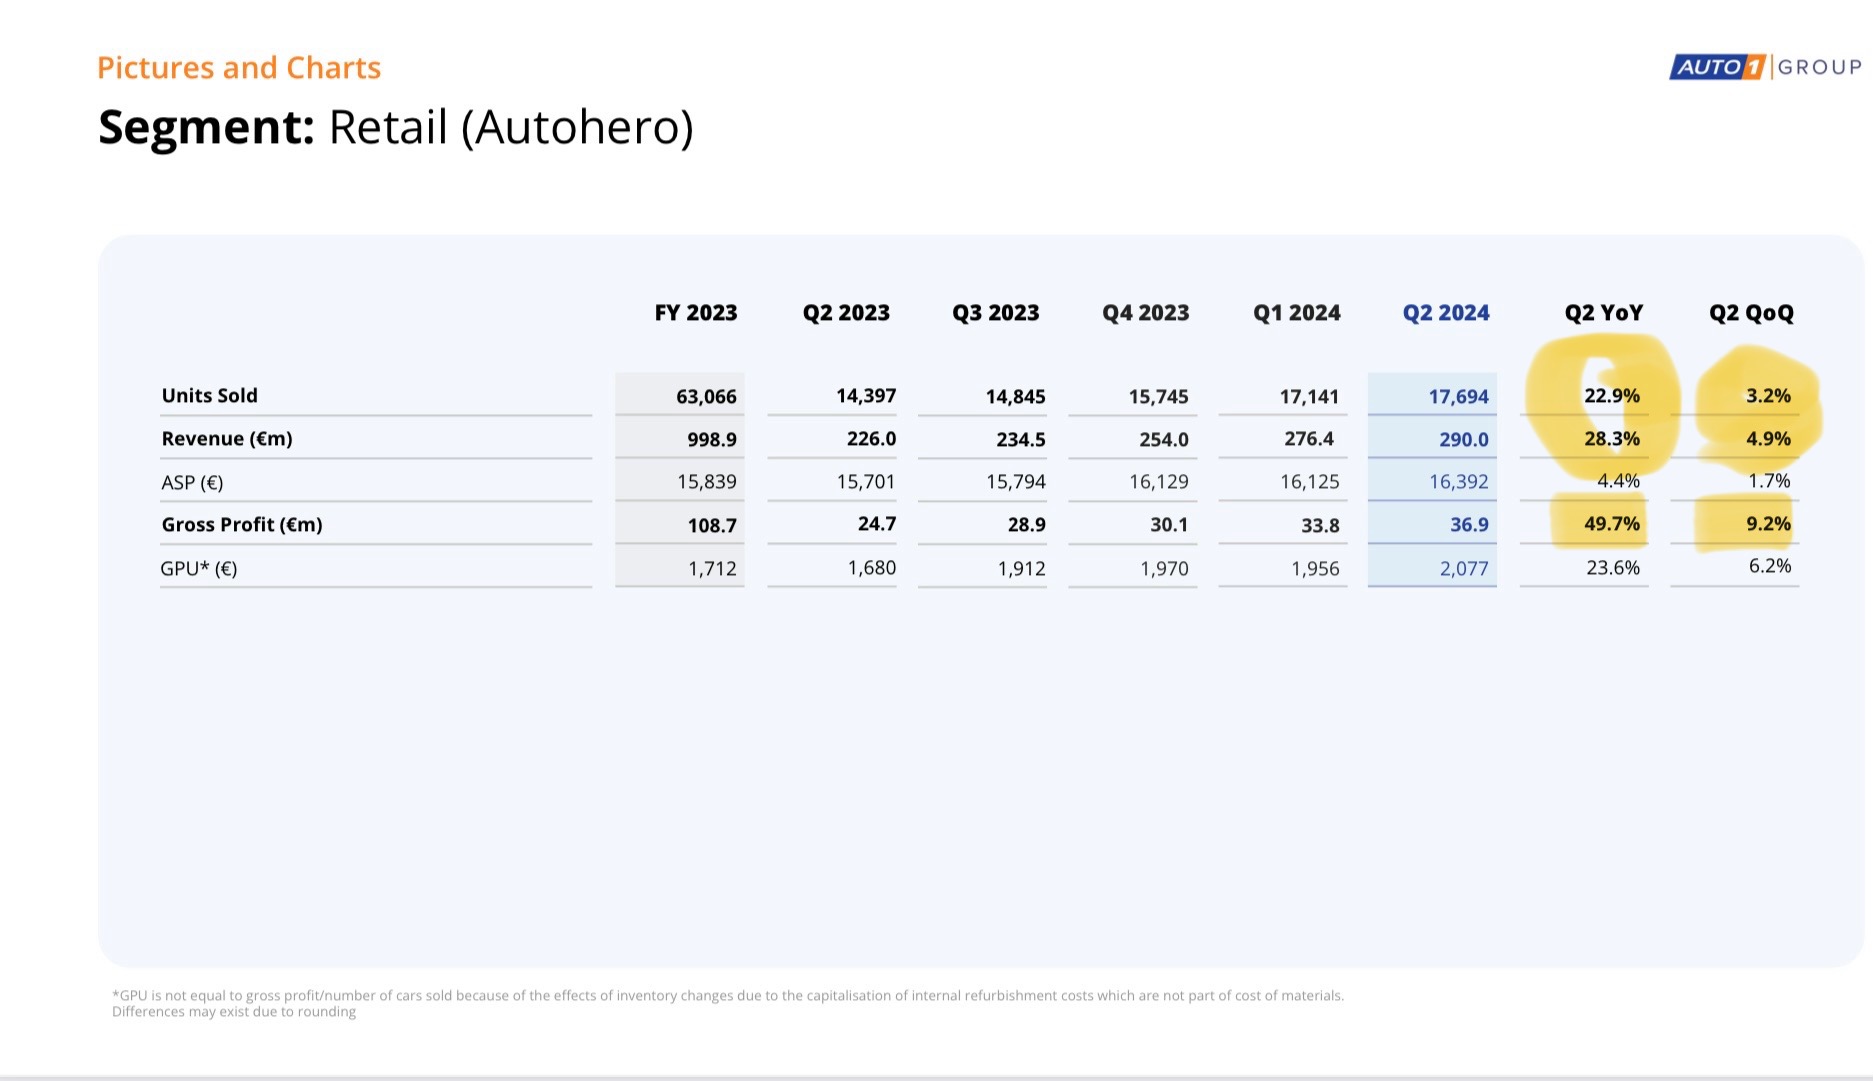Click the "Segment: Retail (Autohero)" title
The image size is (1873, 1081).
click(x=395, y=128)
